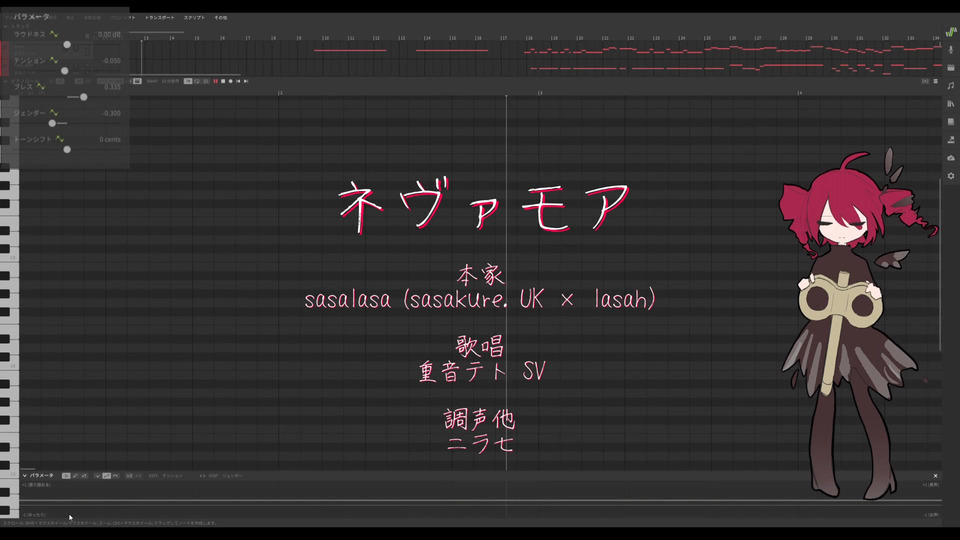Click the テンション automation wave icon
The width and height of the screenshot is (960, 540).
[x=53, y=61]
